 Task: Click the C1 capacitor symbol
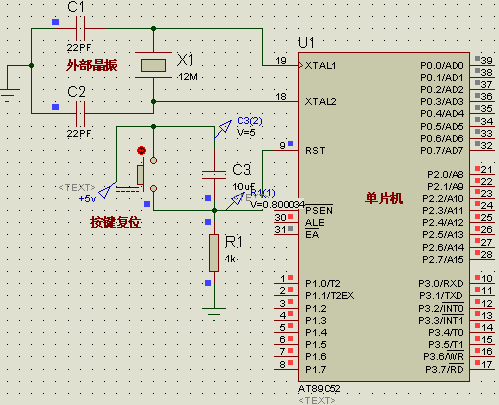(80, 29)
